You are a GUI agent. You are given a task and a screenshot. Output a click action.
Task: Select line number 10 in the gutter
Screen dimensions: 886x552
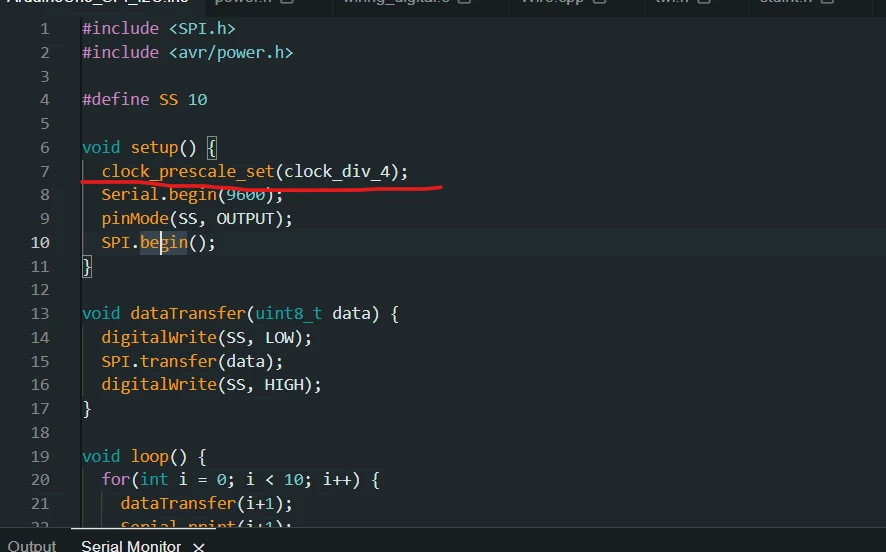[x=40, y=242]
